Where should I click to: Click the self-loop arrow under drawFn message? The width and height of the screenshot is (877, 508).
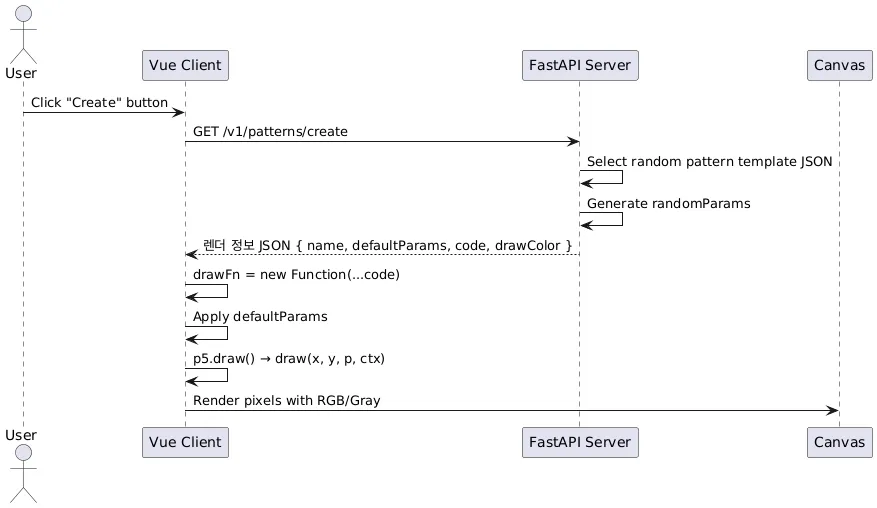tap(206, 291)
